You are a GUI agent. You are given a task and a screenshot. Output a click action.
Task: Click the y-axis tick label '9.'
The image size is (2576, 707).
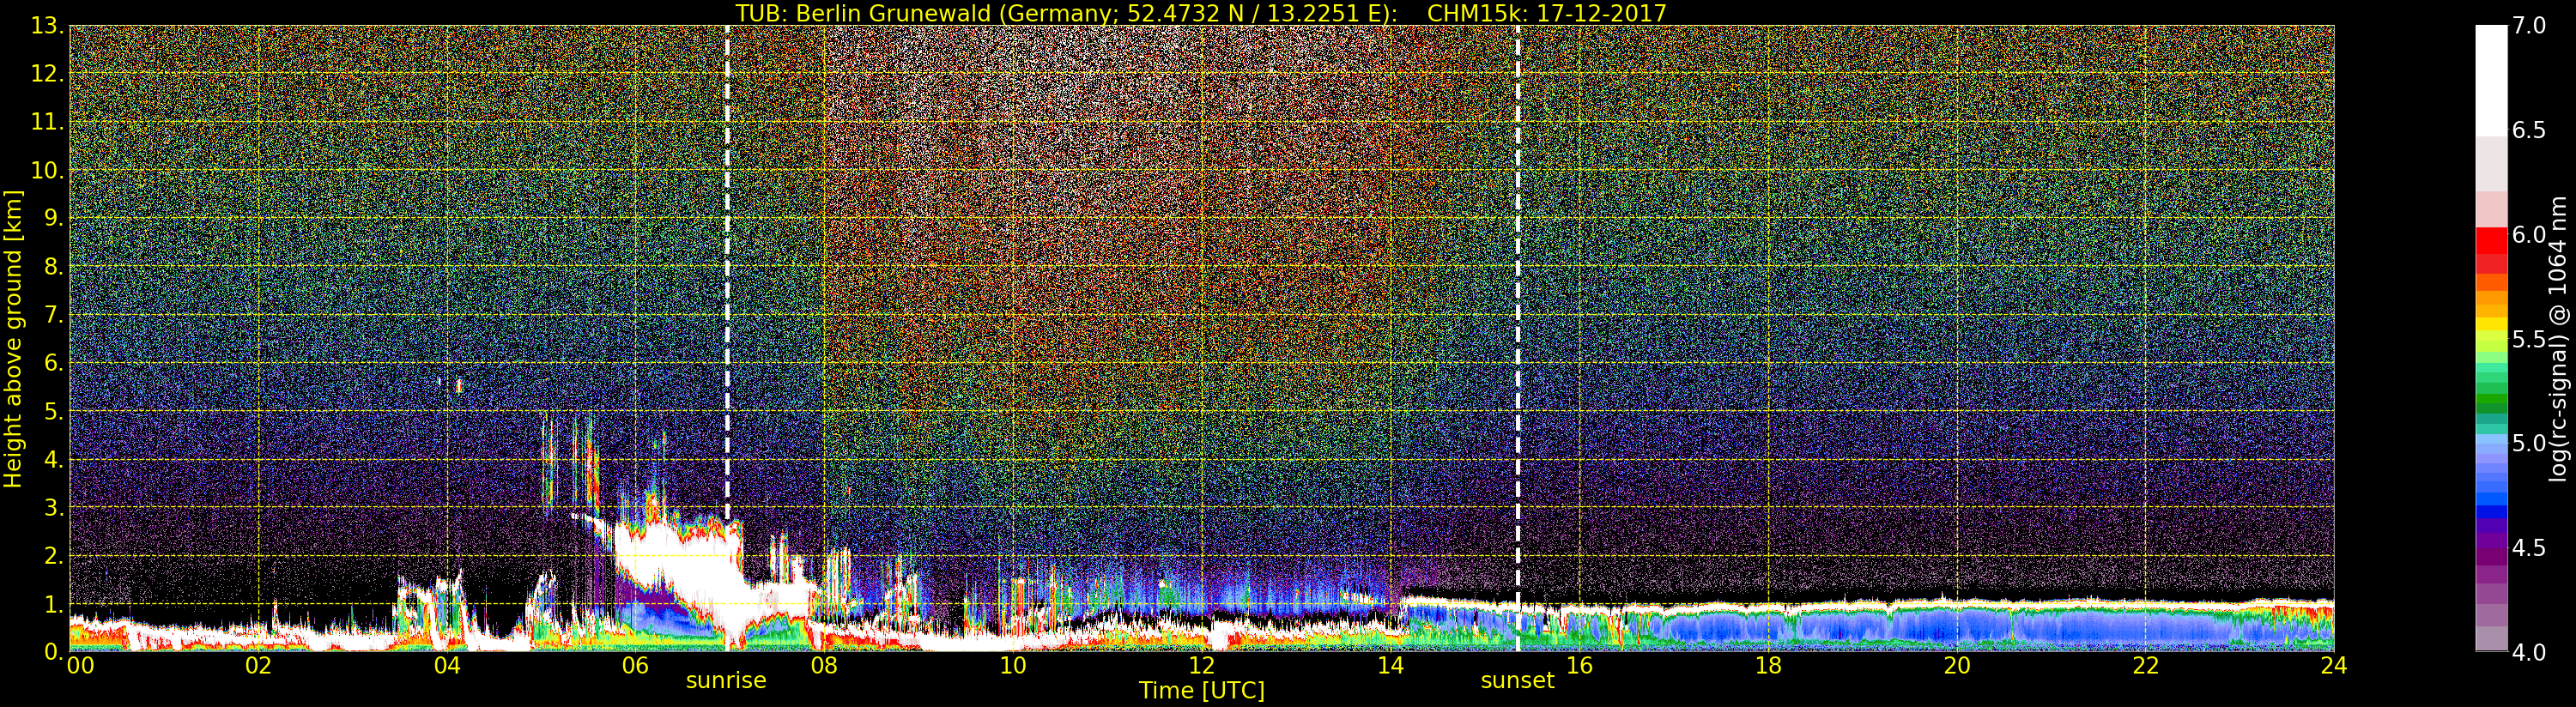click(x=53, y=218)
